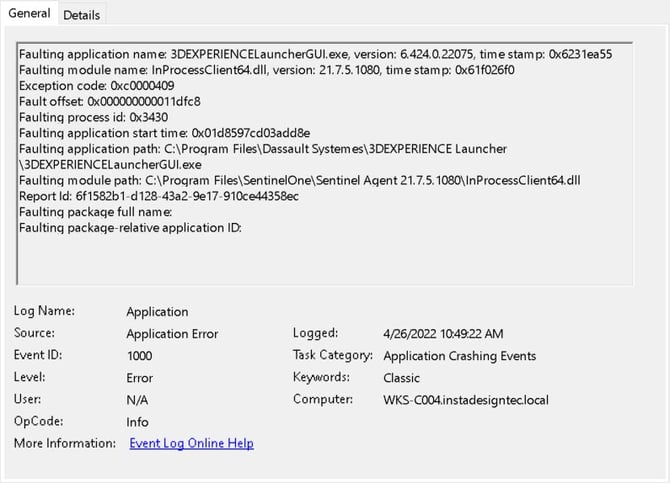Click the Level value Error
The width and height of the screenshot is (670, 483).
[x=140, y=378]
